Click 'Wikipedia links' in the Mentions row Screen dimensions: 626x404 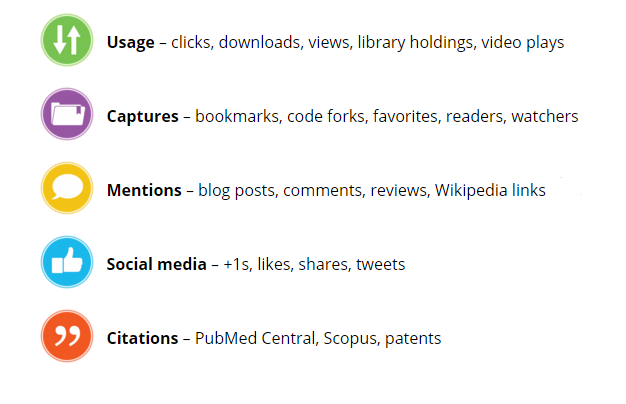(490, 190)
